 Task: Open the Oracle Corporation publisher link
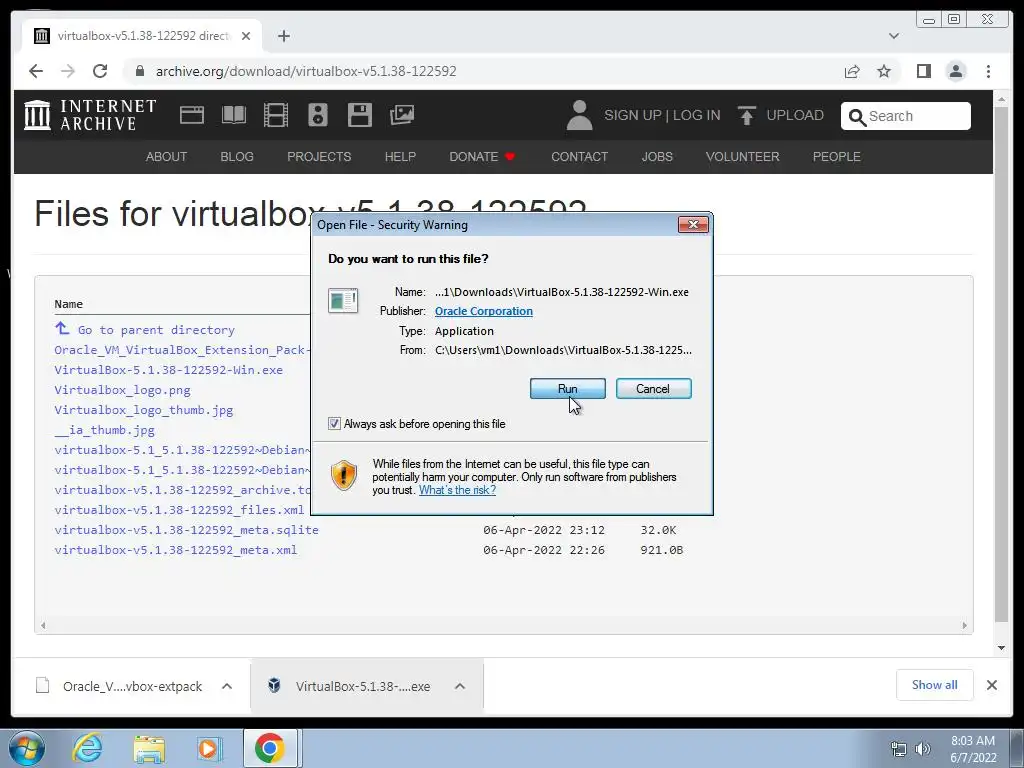tap(483, 311)
